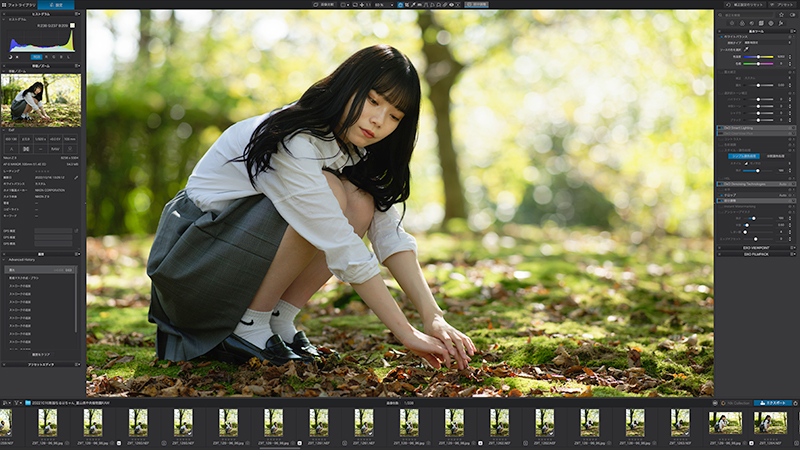Click the navigator preview thumbnail
This screenshot has width=800, height=450.
(x=41, y=101)
